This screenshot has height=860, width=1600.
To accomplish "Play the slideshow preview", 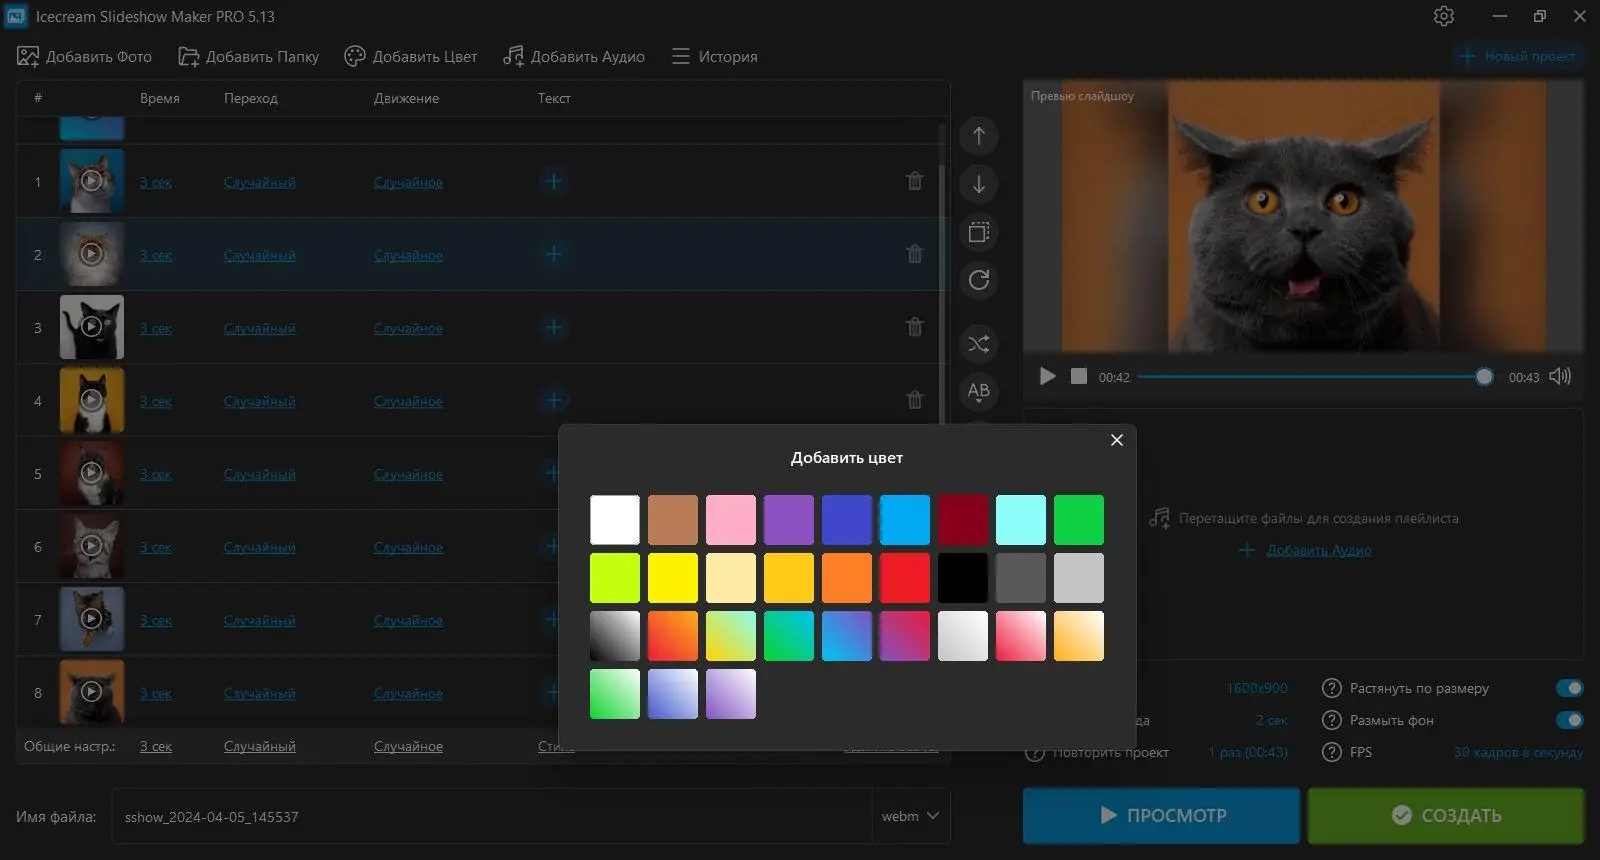I will click(x=1047, y=376).
